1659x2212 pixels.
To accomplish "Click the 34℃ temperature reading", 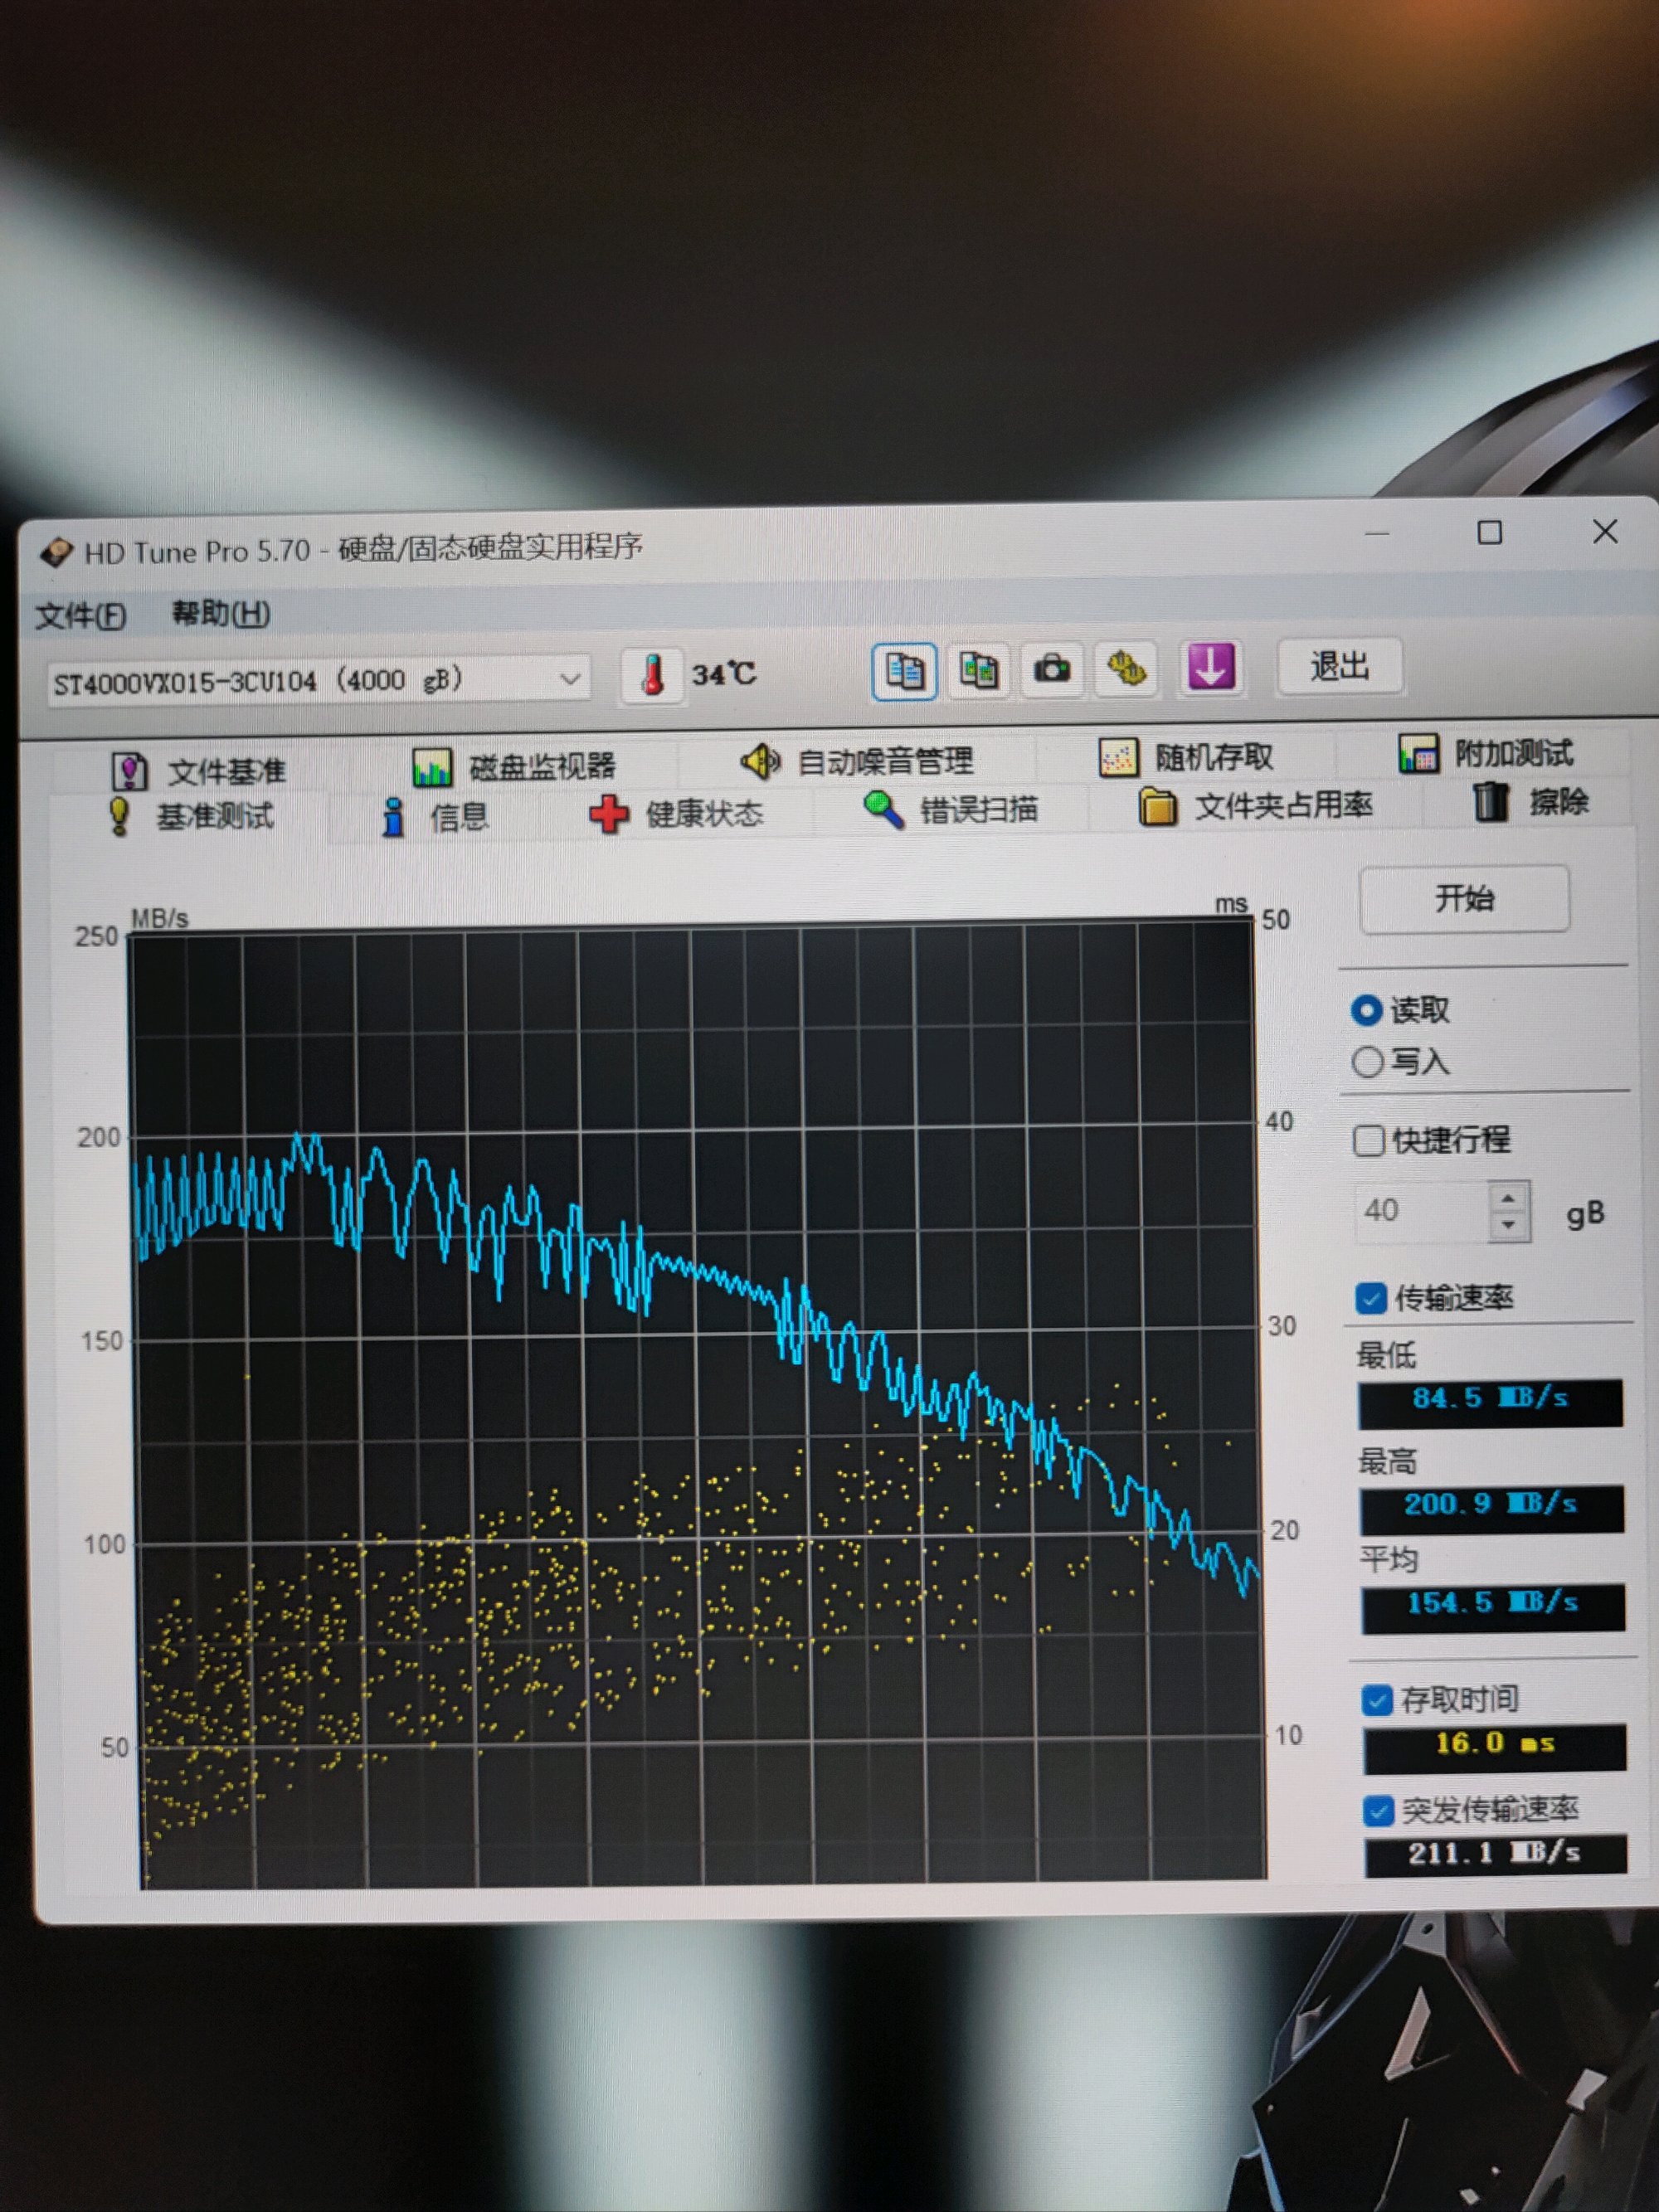I will [724, 674].
